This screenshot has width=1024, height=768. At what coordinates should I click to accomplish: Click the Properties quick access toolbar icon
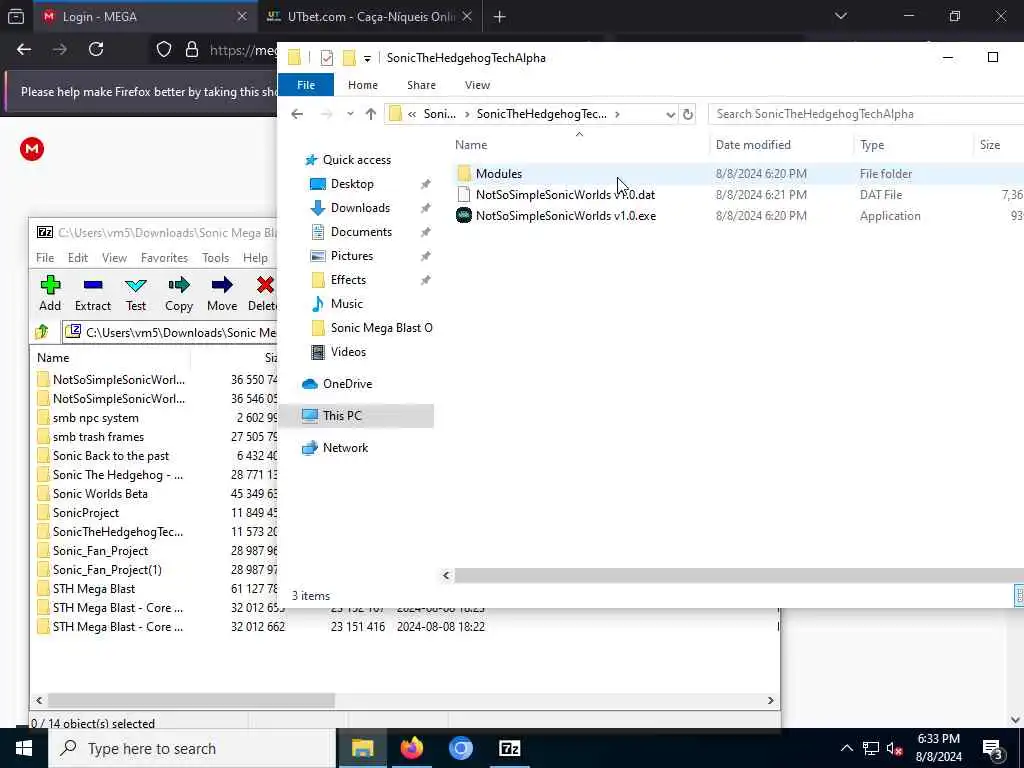click(327, 58)
